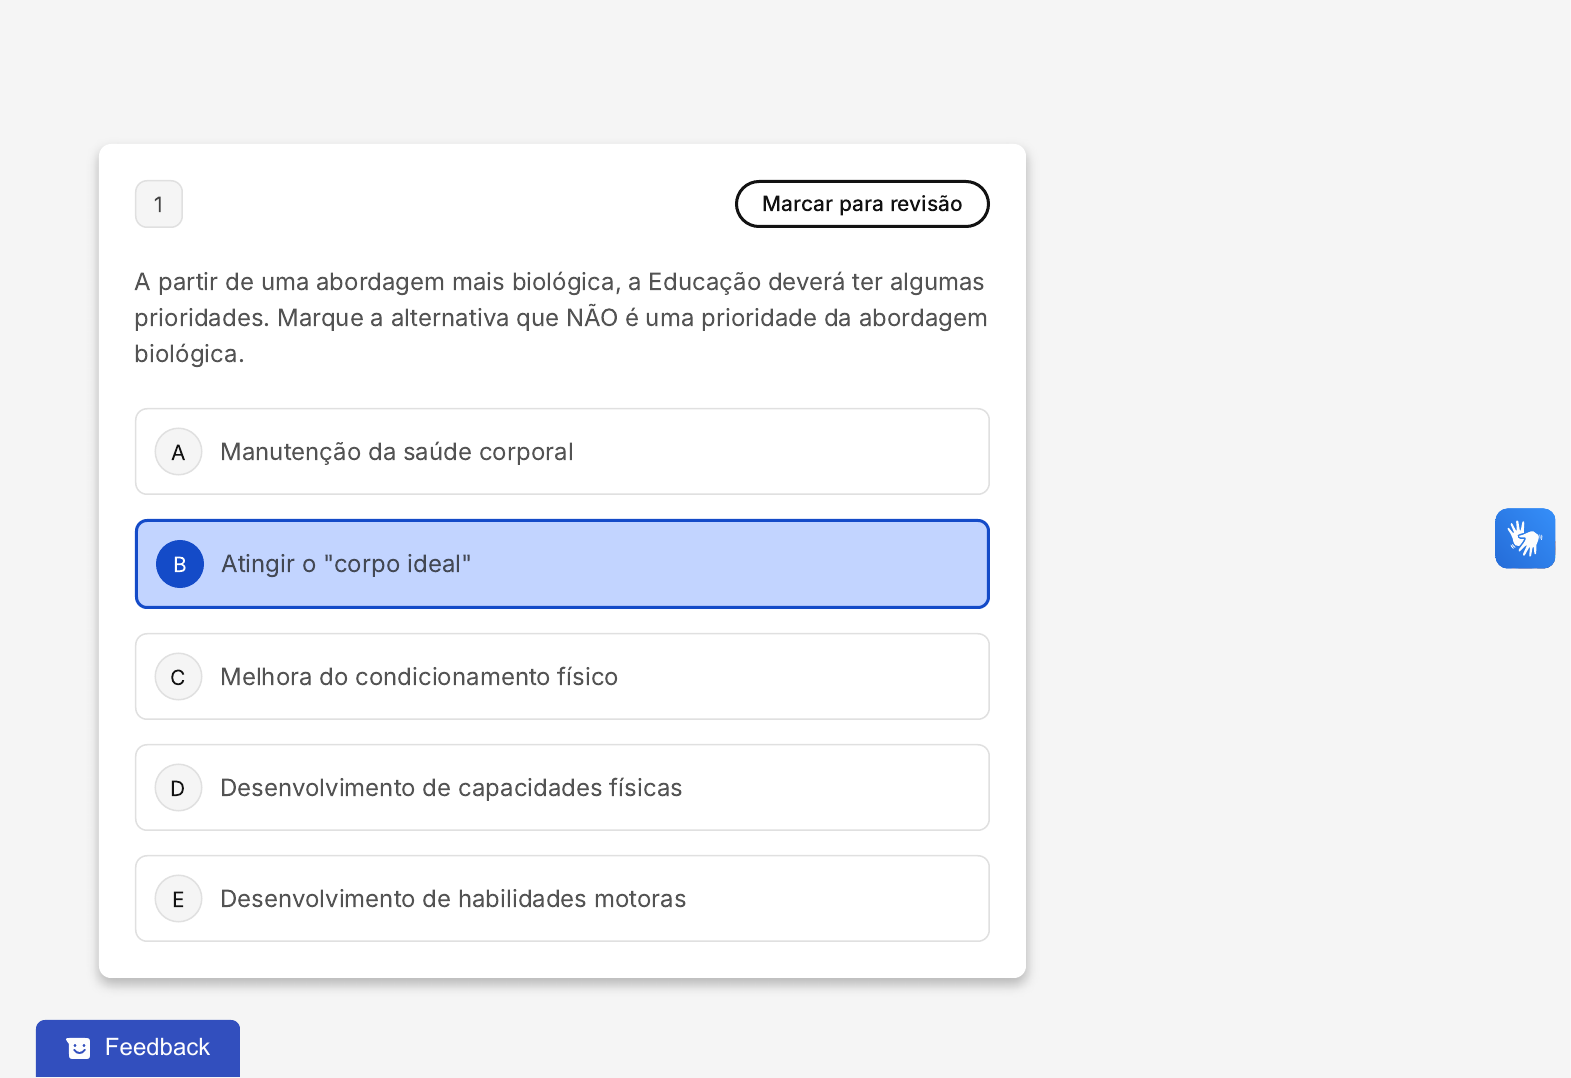The image size is (1571, 1078).
Task: Click the word "biológica." ending the question
Action: click(x=189, y=354)
